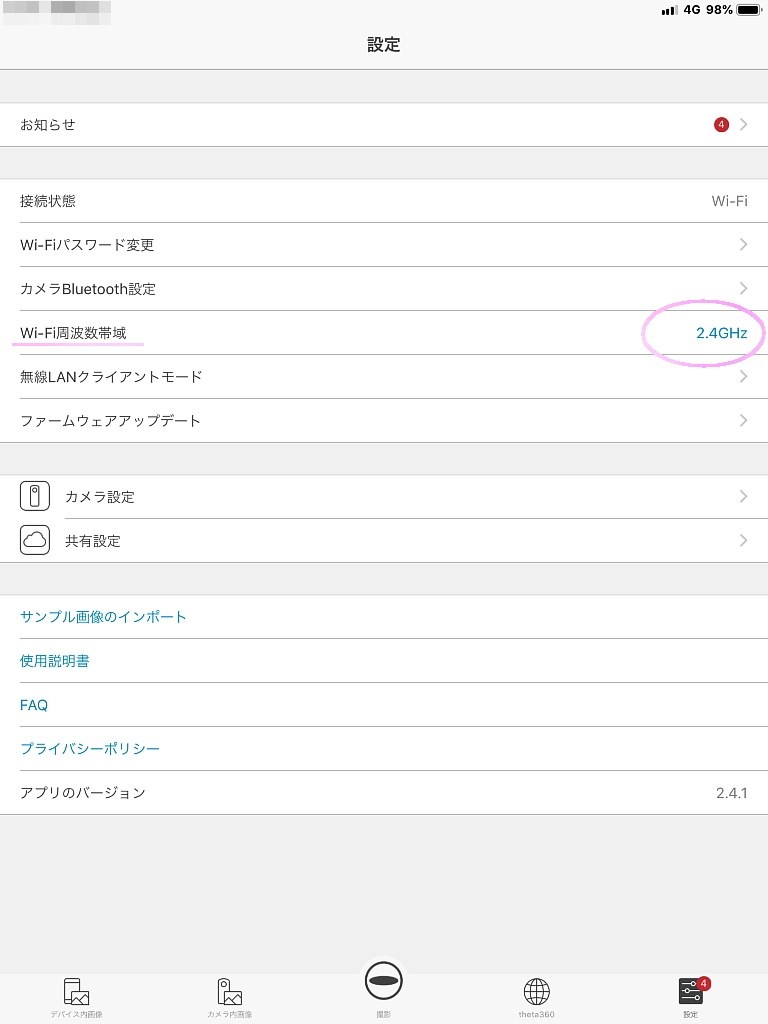Expand the Wi-Fiパスワード変更 row chevron
The width and height of the screenshot is (768, 1024).
coord(743,244)
